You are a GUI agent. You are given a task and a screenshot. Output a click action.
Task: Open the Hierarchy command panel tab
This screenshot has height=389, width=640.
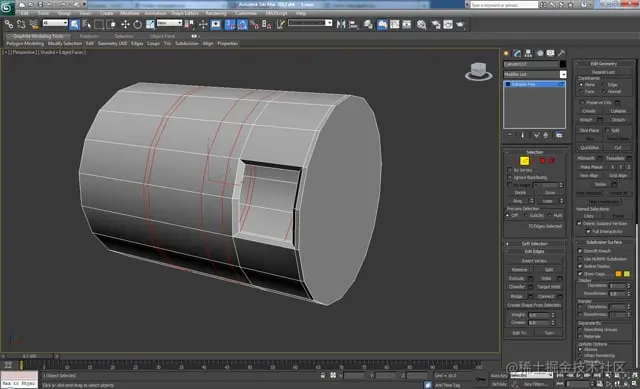[x=528, y=53]
